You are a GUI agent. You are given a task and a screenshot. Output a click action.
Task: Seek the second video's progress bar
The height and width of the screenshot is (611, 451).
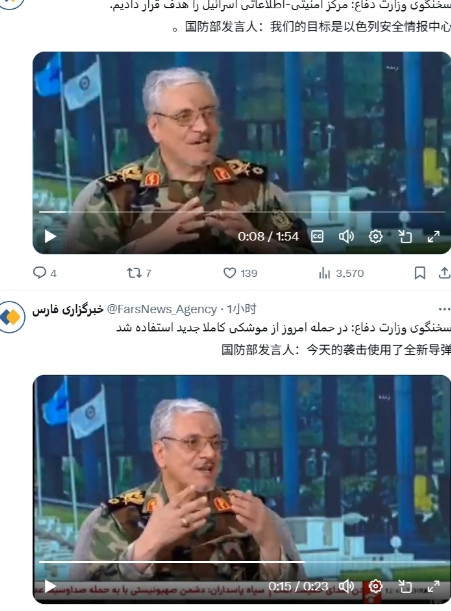242,562
